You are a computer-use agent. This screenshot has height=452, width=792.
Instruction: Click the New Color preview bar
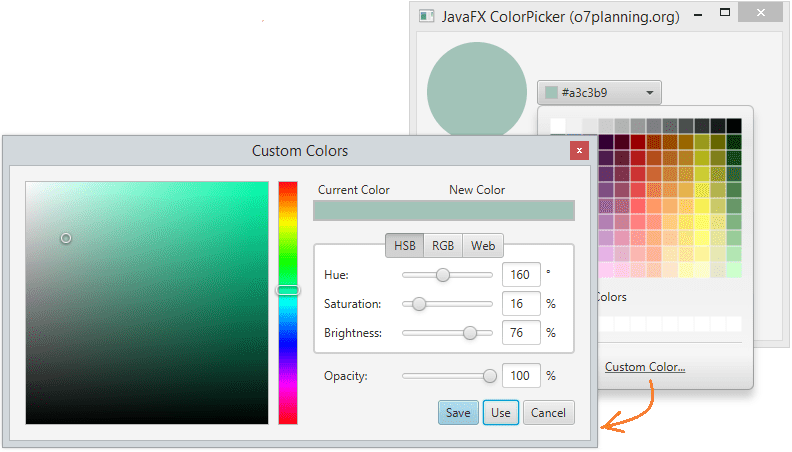[x=509, y=211]
